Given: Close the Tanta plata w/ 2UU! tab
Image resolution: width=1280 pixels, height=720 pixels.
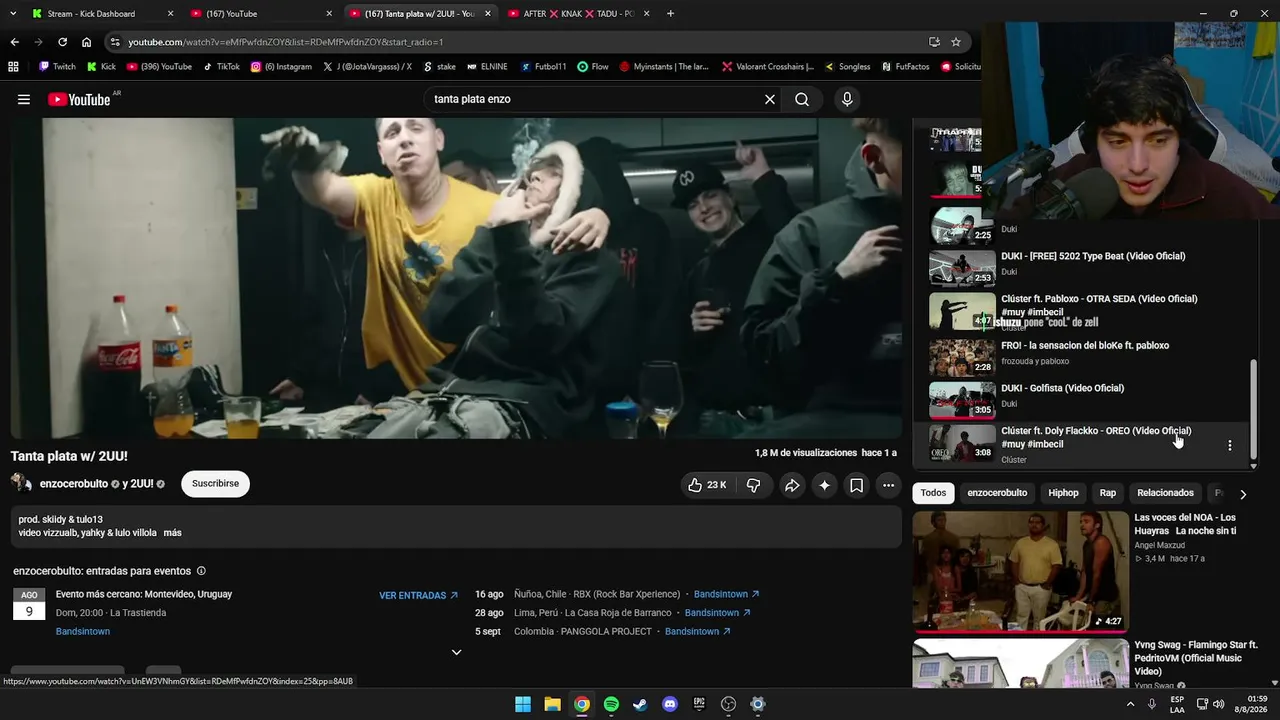Looking at the screenshot, I should tap(488, 14).
